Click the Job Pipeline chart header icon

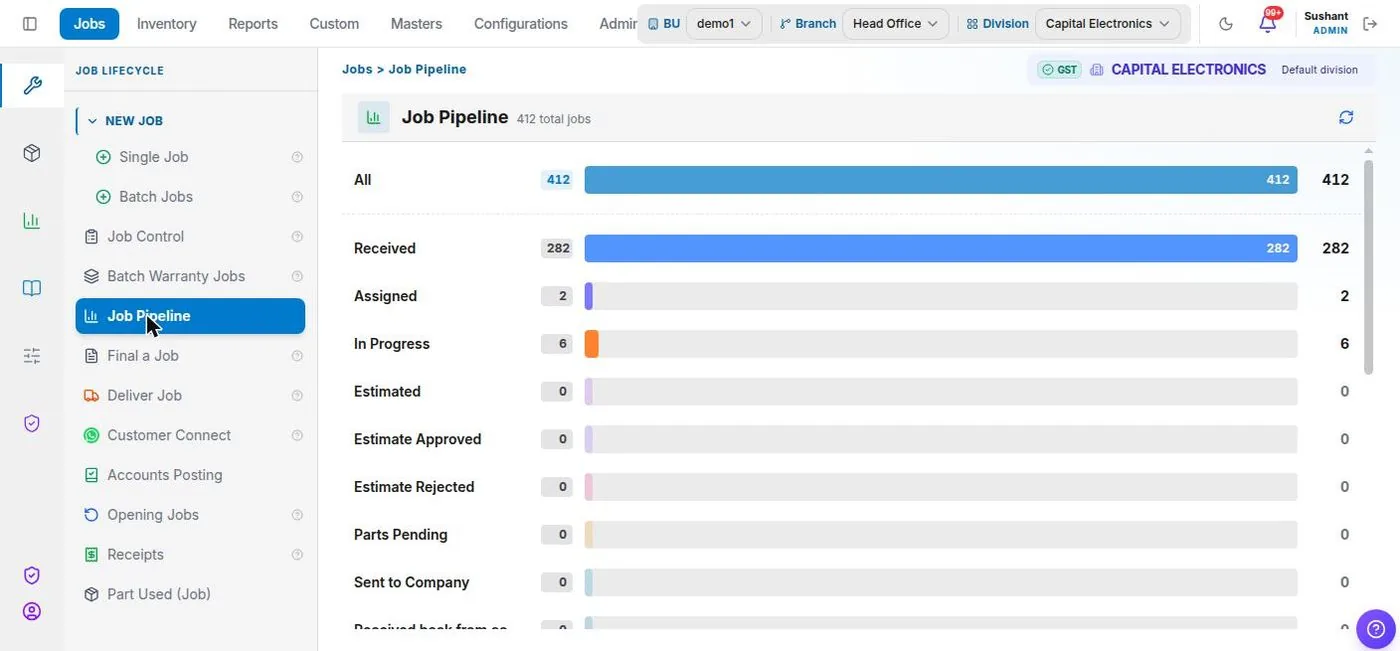[x=374, y=117]
